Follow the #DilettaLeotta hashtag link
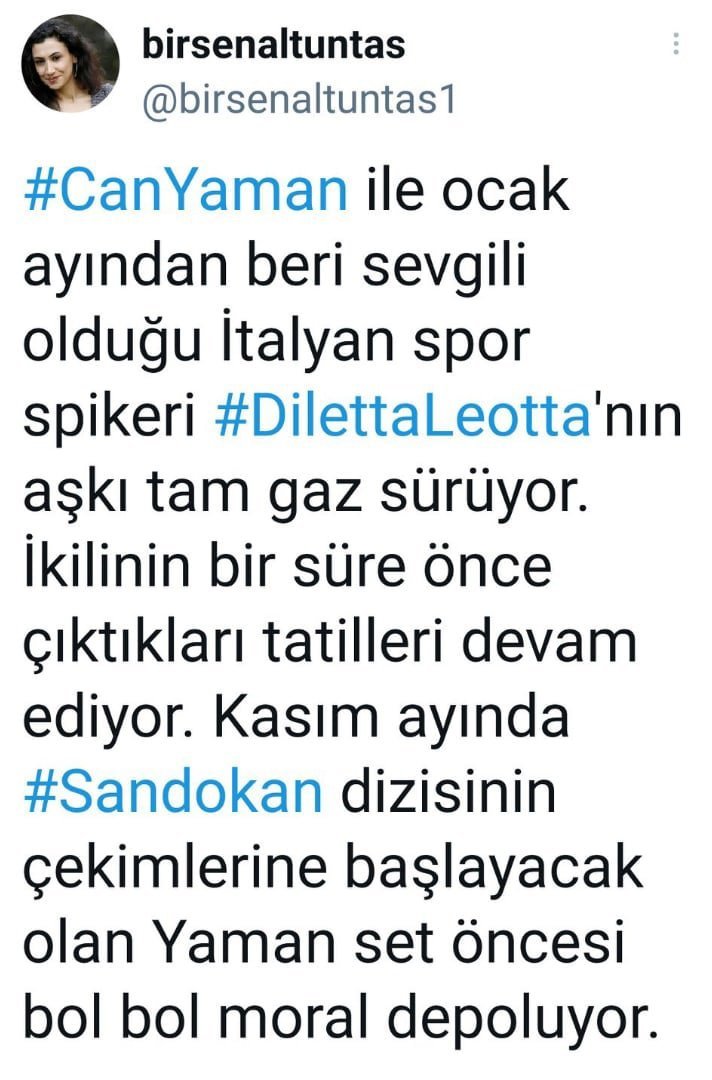This screenshot has height=1080, width=712. point(404,416)
